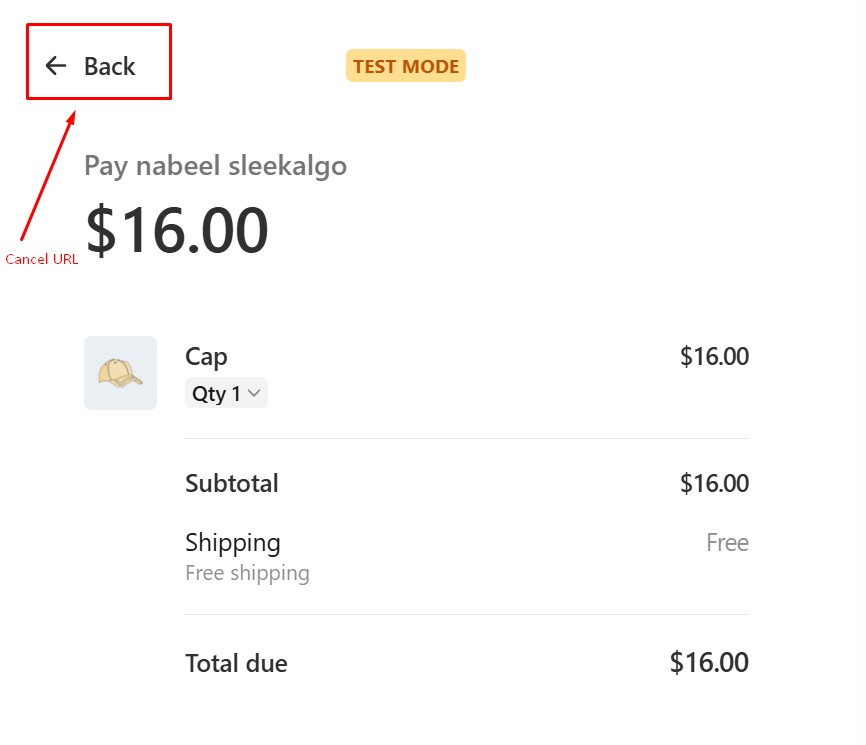Click the chevron next to Qty 1

(254, 394)
